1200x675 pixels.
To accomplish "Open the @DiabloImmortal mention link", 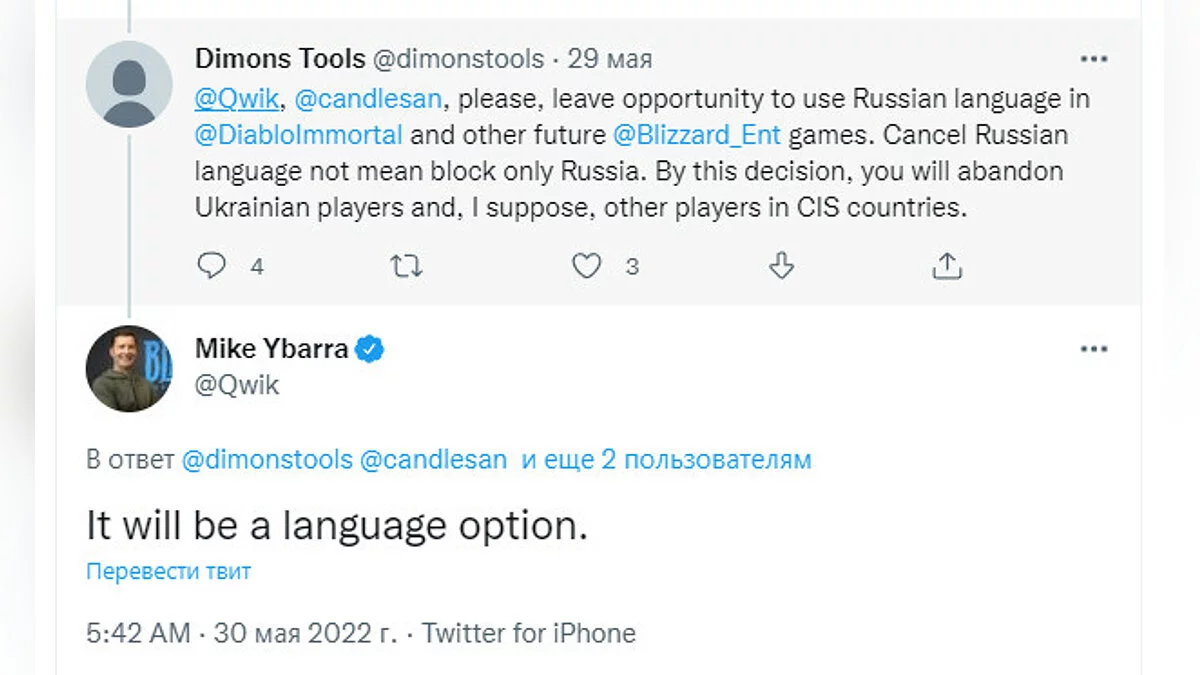I will tap(299, 134).
